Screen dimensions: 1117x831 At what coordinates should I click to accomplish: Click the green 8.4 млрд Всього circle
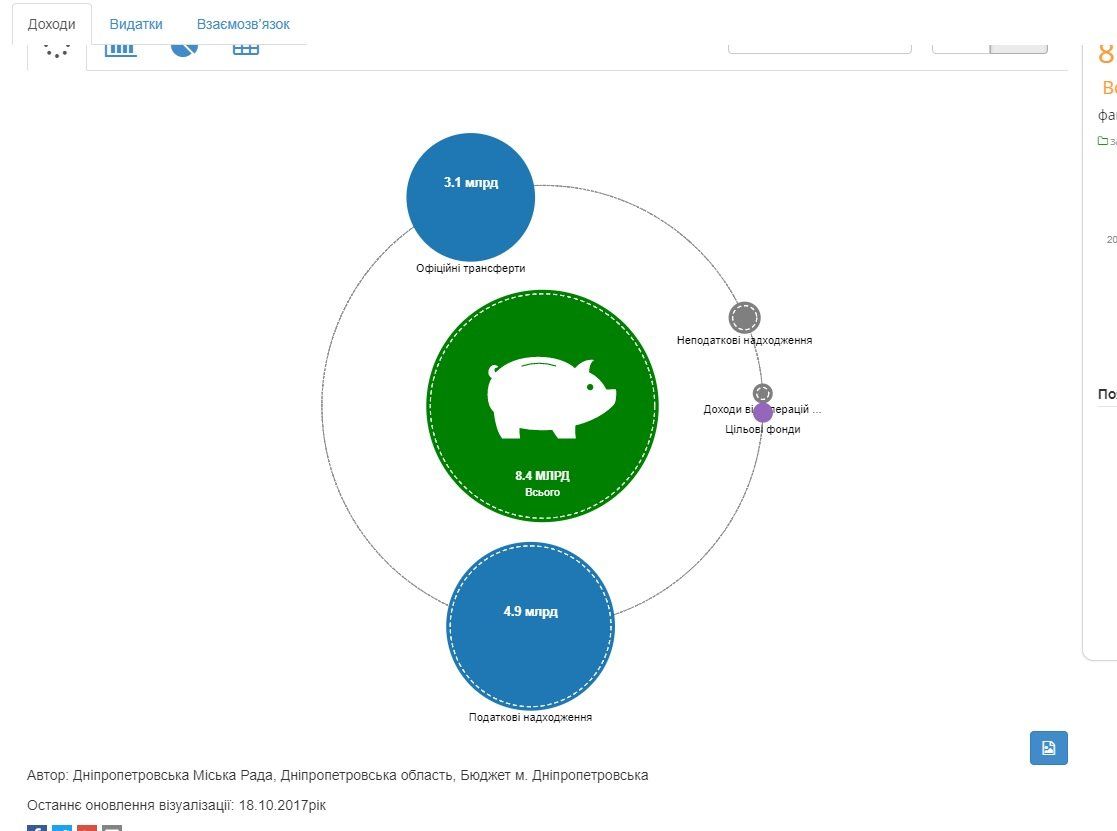coord(542,470)
